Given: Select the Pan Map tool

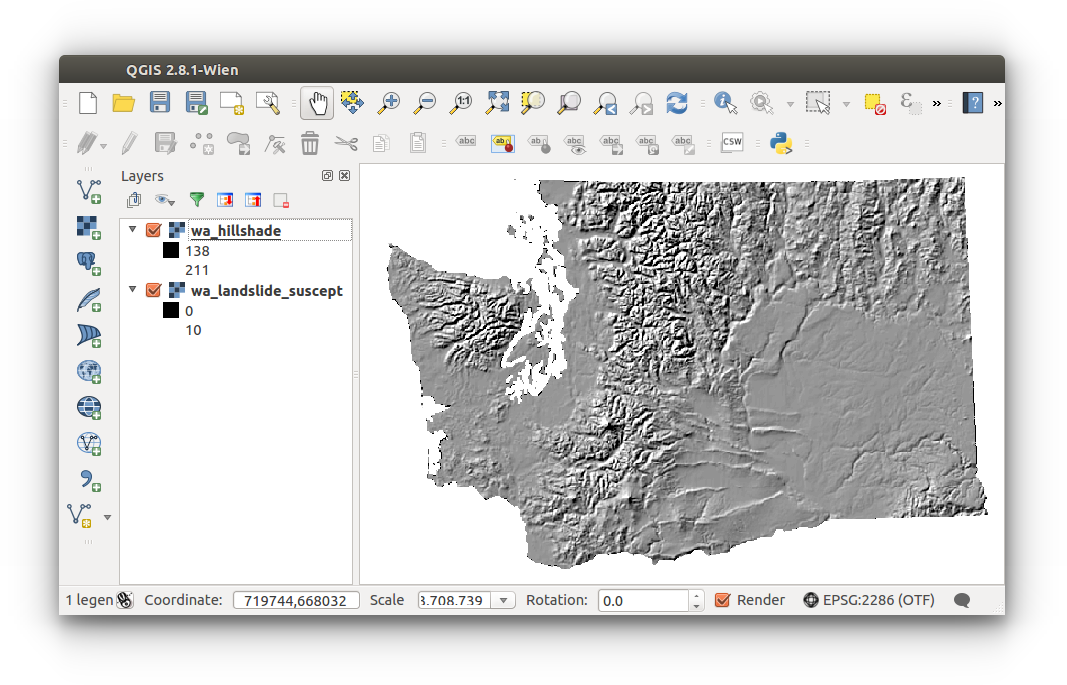Looking at the screenshot, I should [x=316, y=103].
